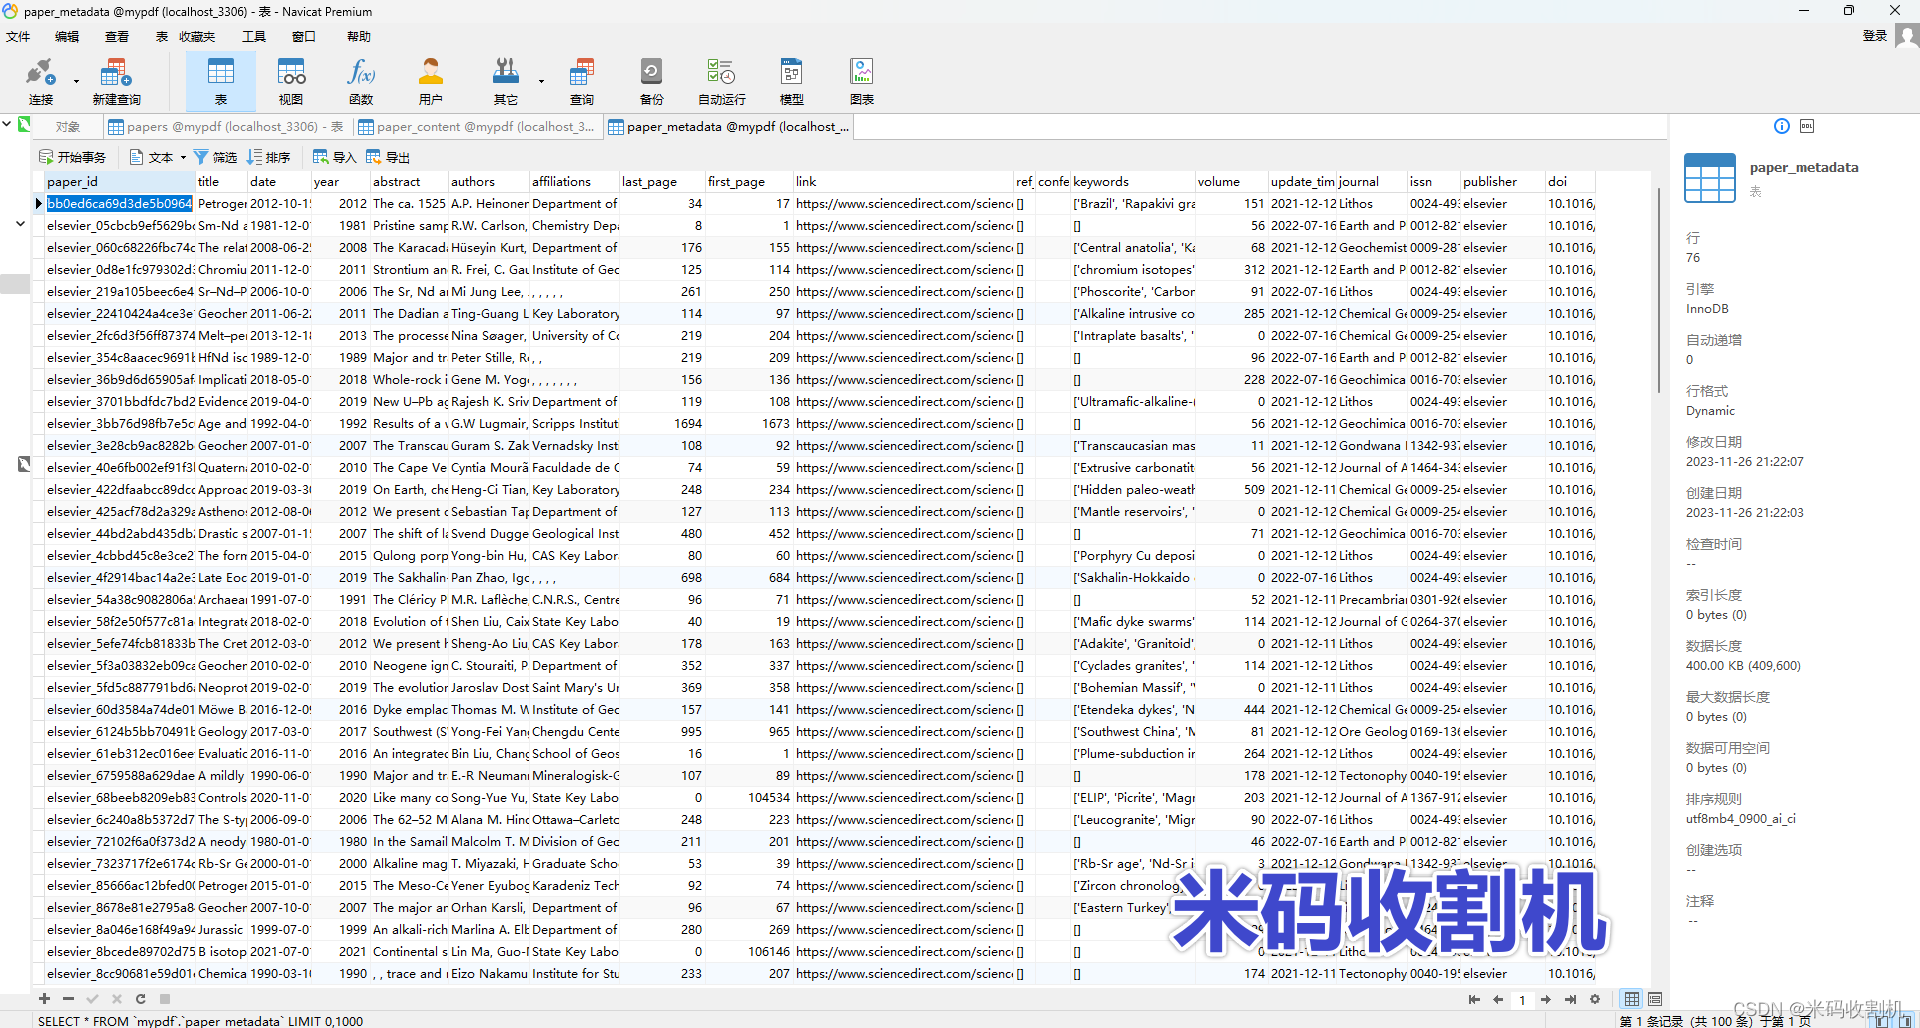Go to the last page of records
Screen dimensions: 1920x1028
tap(1570, 999)
